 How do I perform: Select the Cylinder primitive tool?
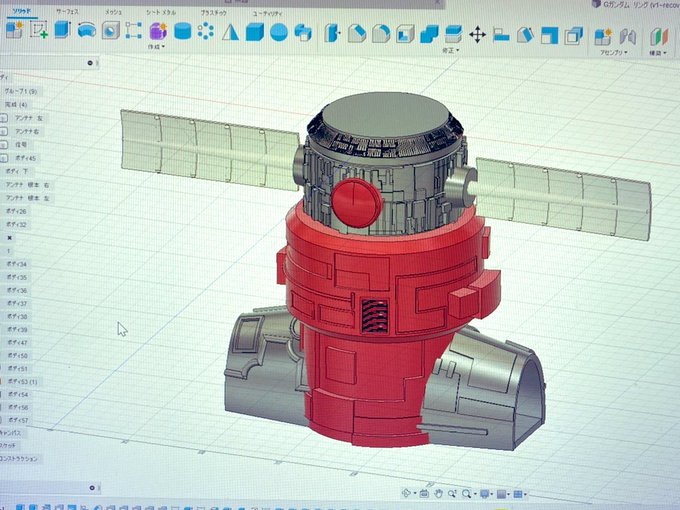(x=183, y=32)
